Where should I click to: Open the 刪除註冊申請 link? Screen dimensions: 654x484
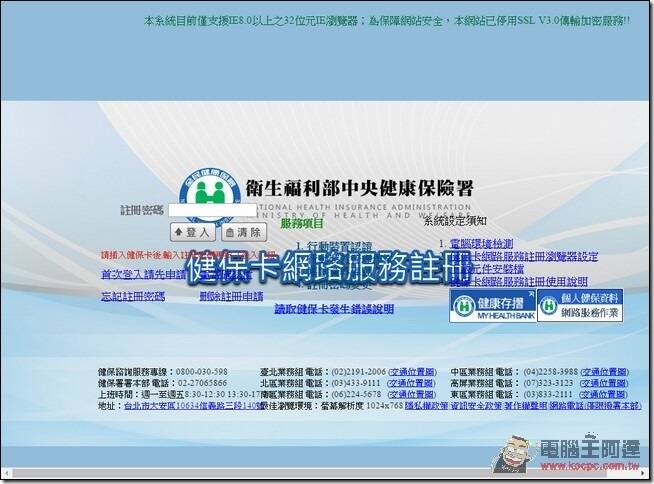coord(231,297)
